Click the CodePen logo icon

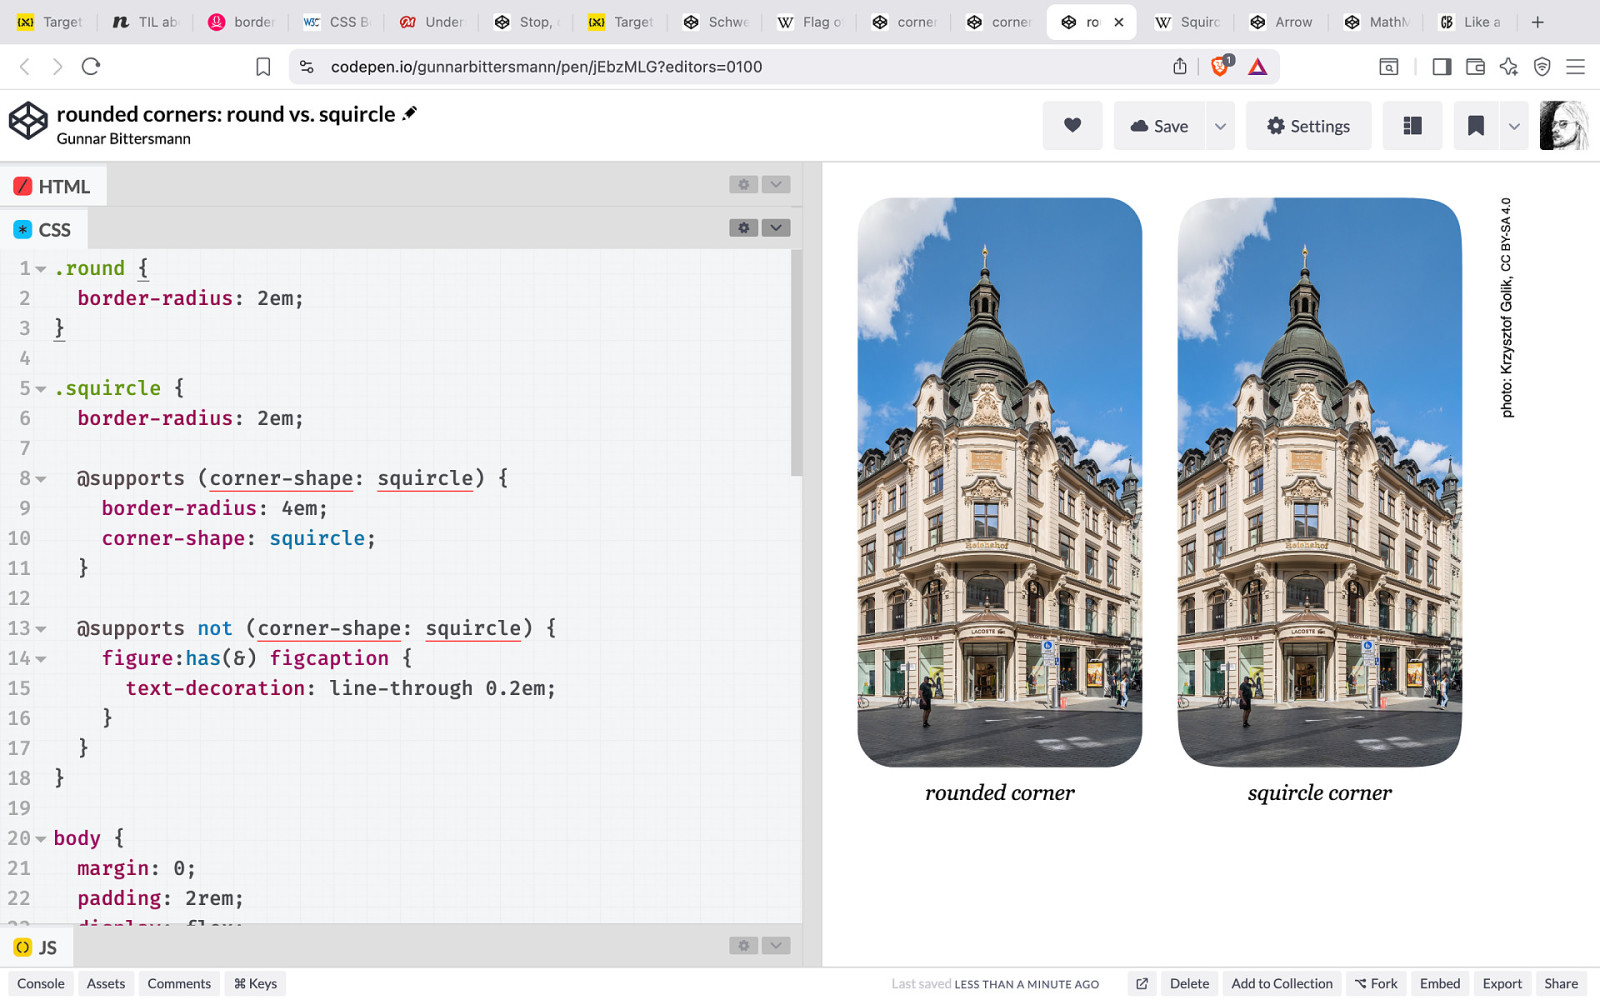pos(28,121)
